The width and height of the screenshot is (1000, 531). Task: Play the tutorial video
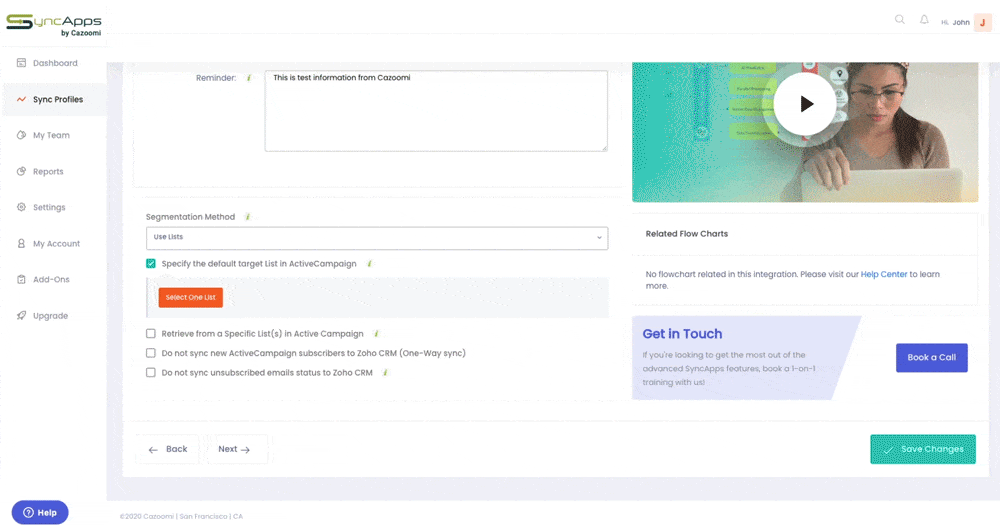click(805, 104)
